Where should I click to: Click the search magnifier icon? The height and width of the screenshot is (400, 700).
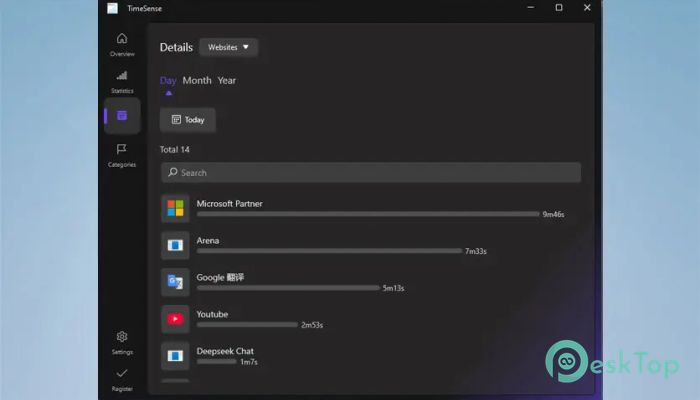click(173, 172)
